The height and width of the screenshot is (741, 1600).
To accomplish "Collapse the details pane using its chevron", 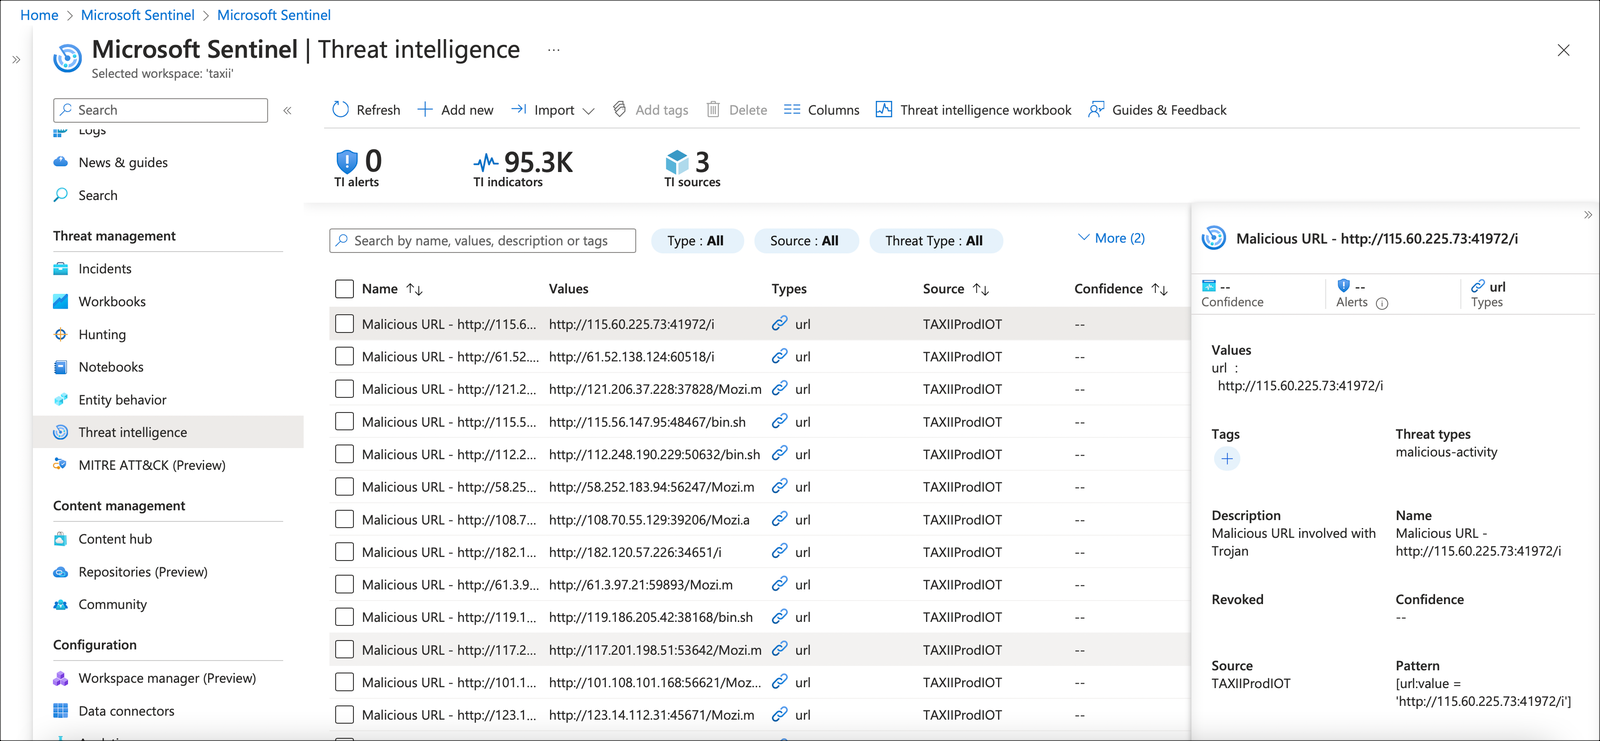I will click(1588, 215).
